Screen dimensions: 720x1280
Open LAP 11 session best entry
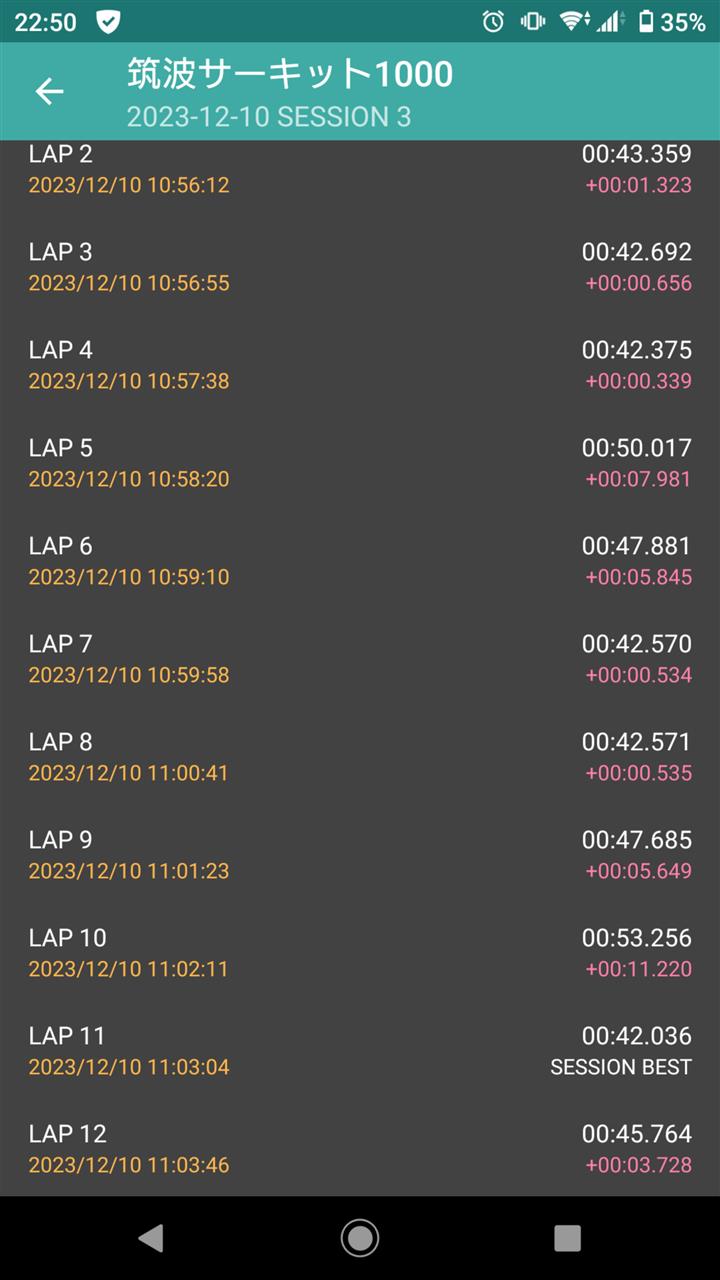(x=360, y=1050)
